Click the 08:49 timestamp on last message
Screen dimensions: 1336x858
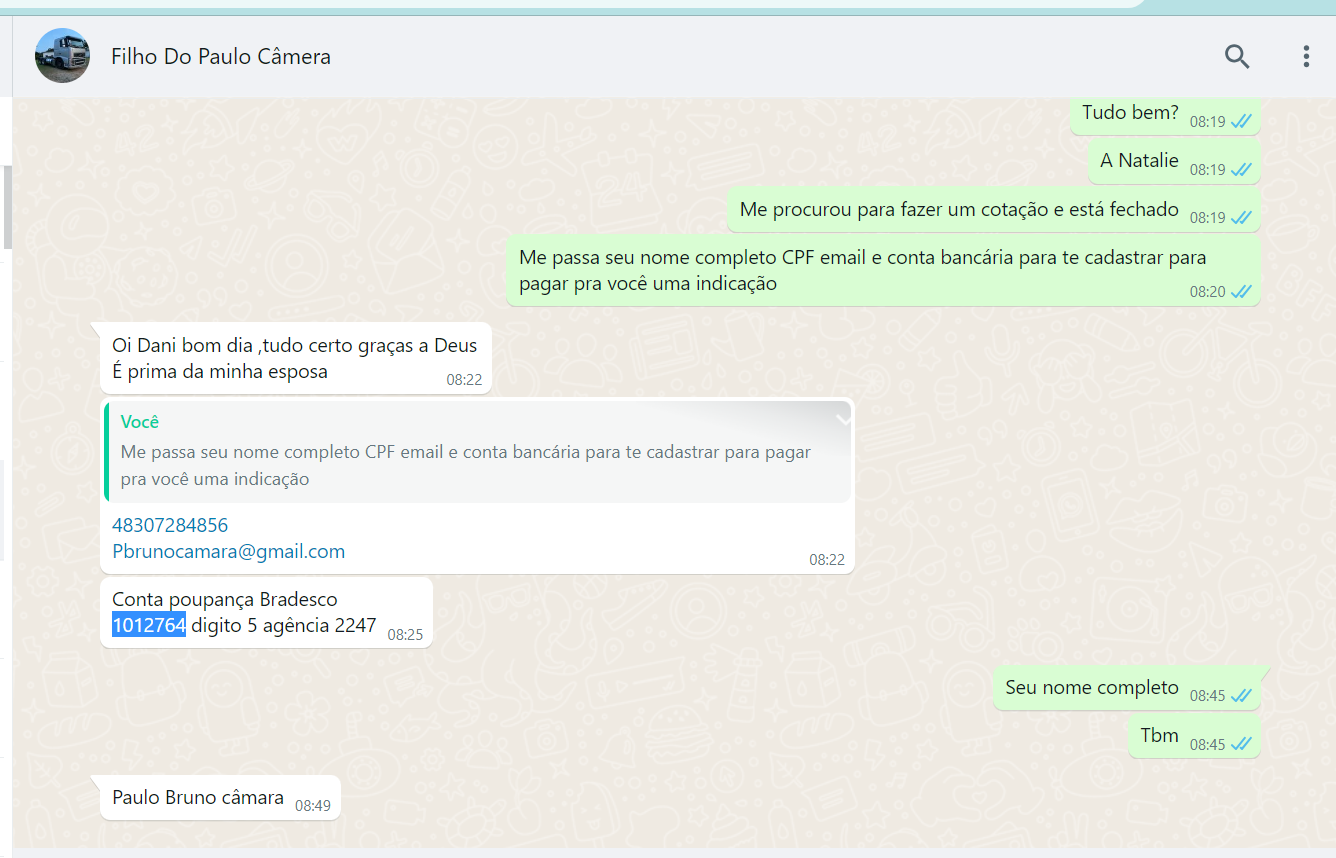(312, 805)
